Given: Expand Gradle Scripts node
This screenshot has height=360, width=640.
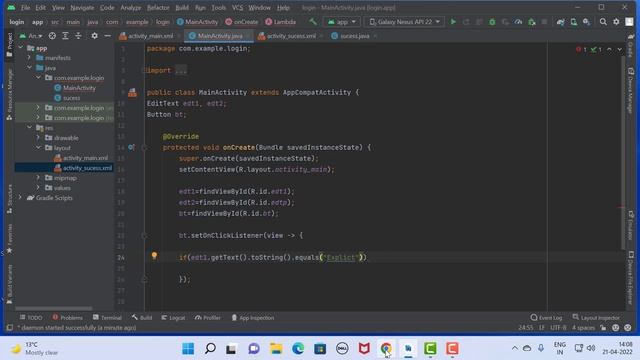Looking at the screenshot, I should click(x=20, y=198).
